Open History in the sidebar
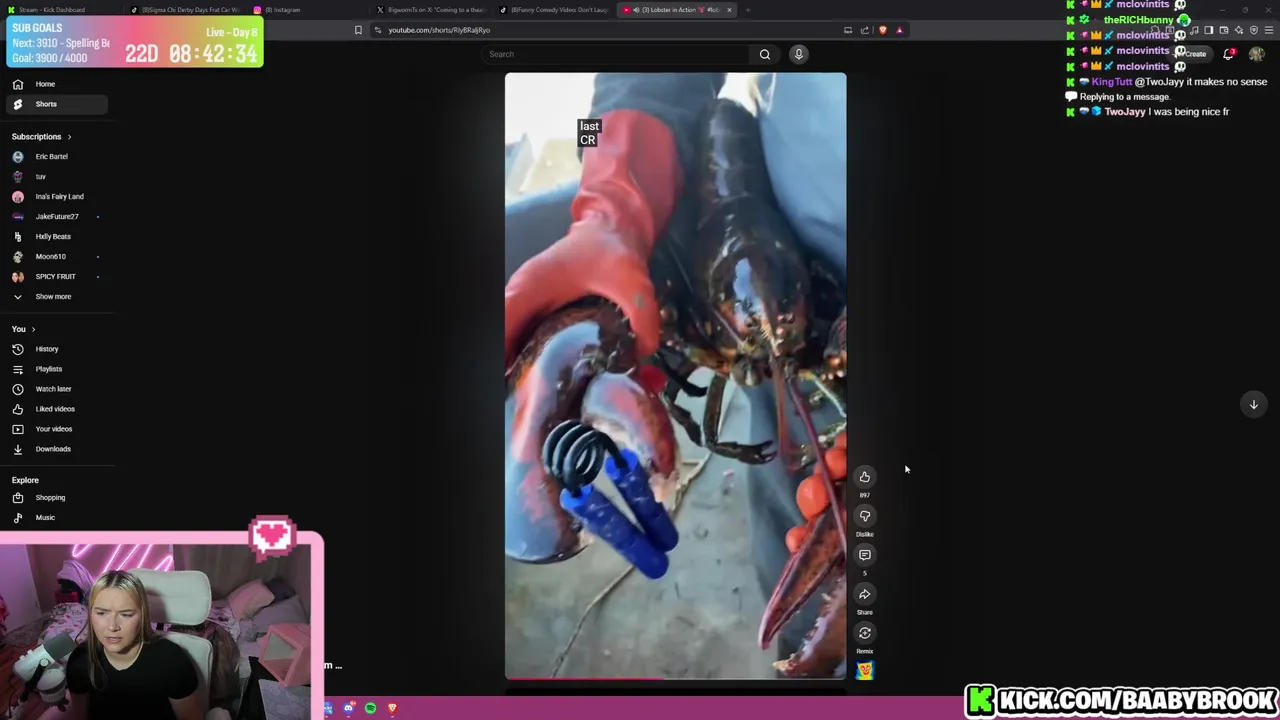 56,349
